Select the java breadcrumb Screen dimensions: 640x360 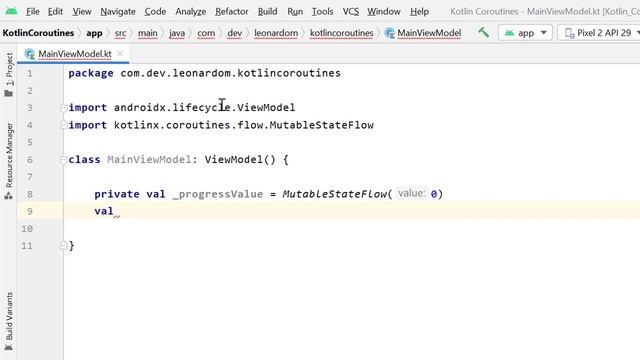point(177,33)
